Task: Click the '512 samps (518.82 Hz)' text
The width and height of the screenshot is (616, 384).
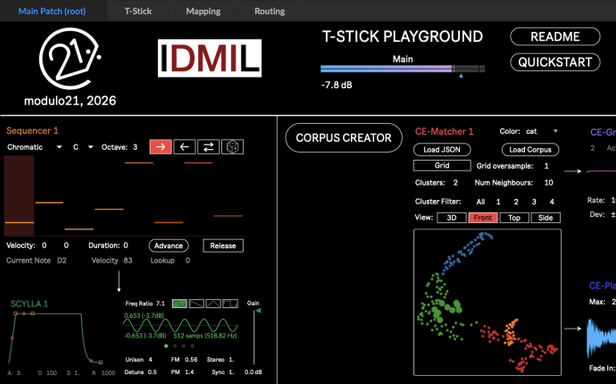Action: pyautogui.click(x=205, y=336)
